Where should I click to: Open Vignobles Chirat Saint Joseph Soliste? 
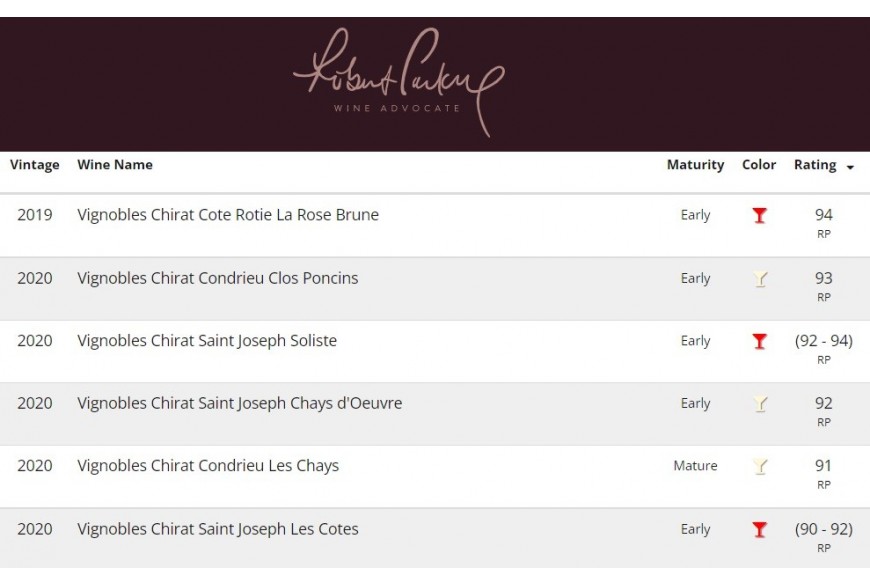pos(207,341)
